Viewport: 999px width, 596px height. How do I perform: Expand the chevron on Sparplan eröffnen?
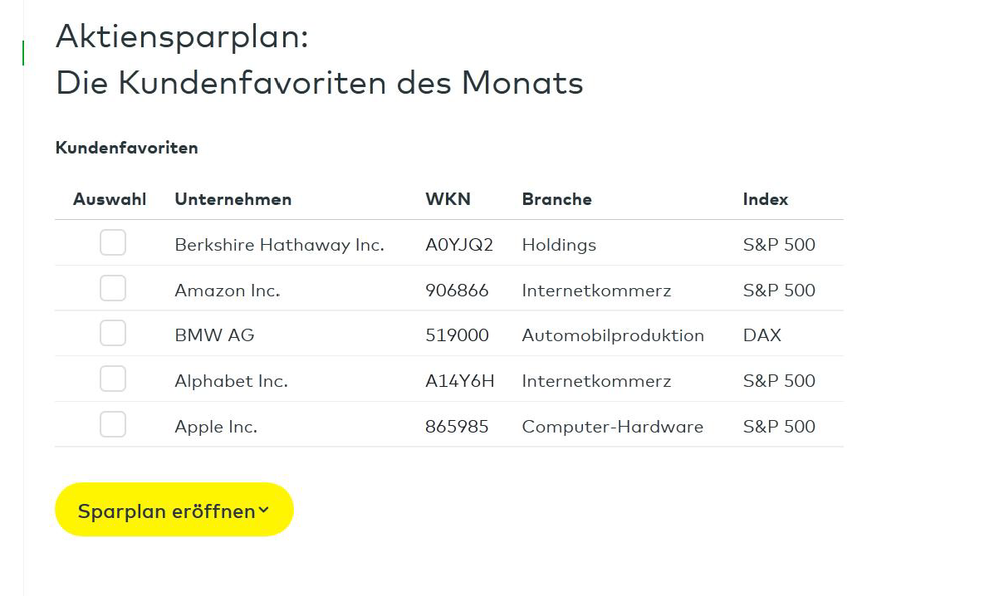264,510
